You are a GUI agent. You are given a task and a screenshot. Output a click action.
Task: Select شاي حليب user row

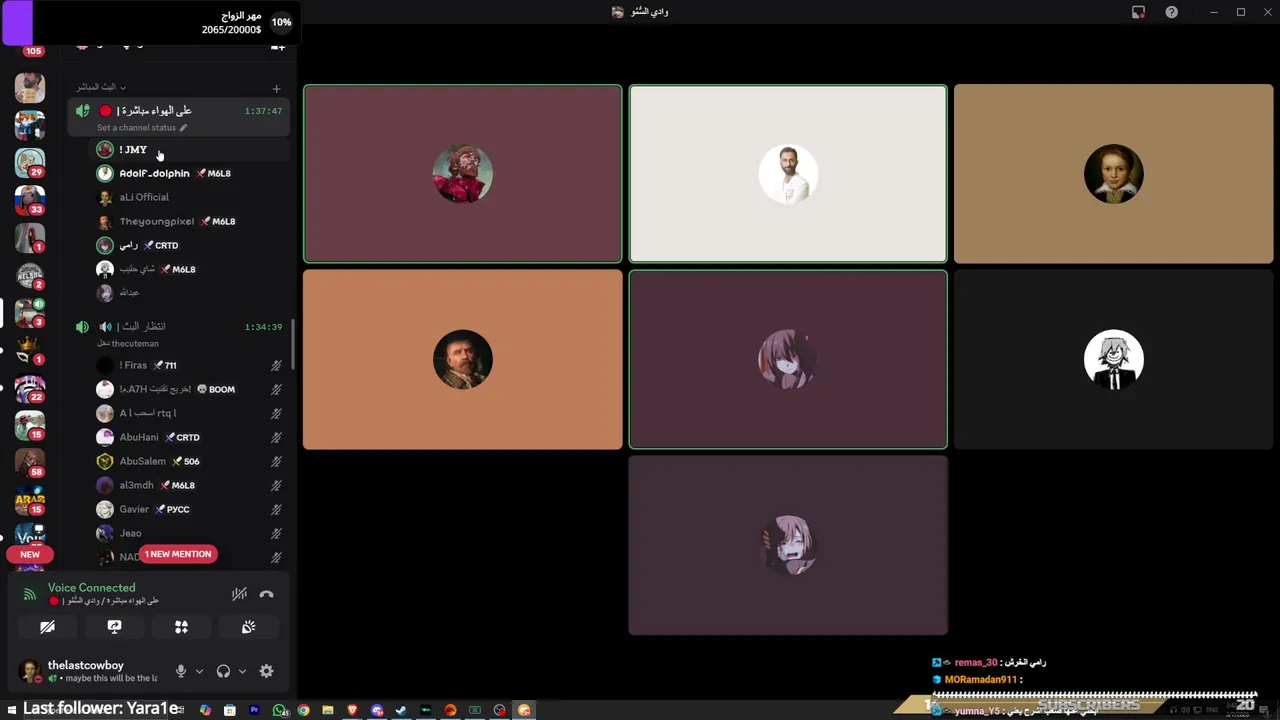coord(190,269)
